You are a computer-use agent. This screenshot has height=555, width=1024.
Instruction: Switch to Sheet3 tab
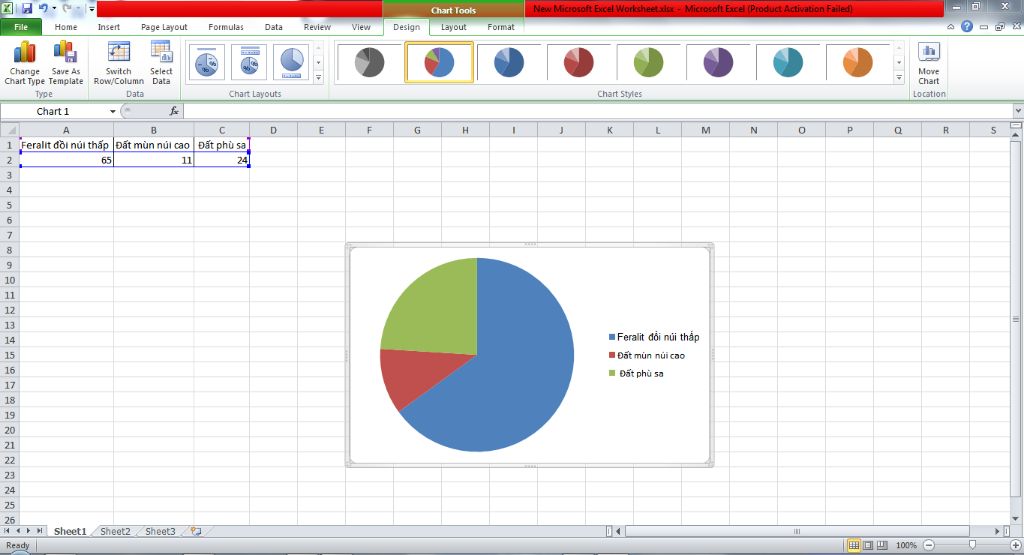point(160,531)
